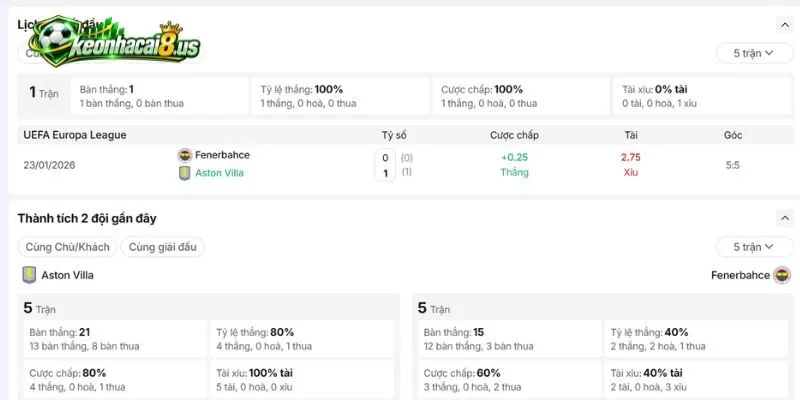Viewport: 800px width, 400px height.
Task: Click Fenerbahce crest in match row
Action: pos(185,155)
